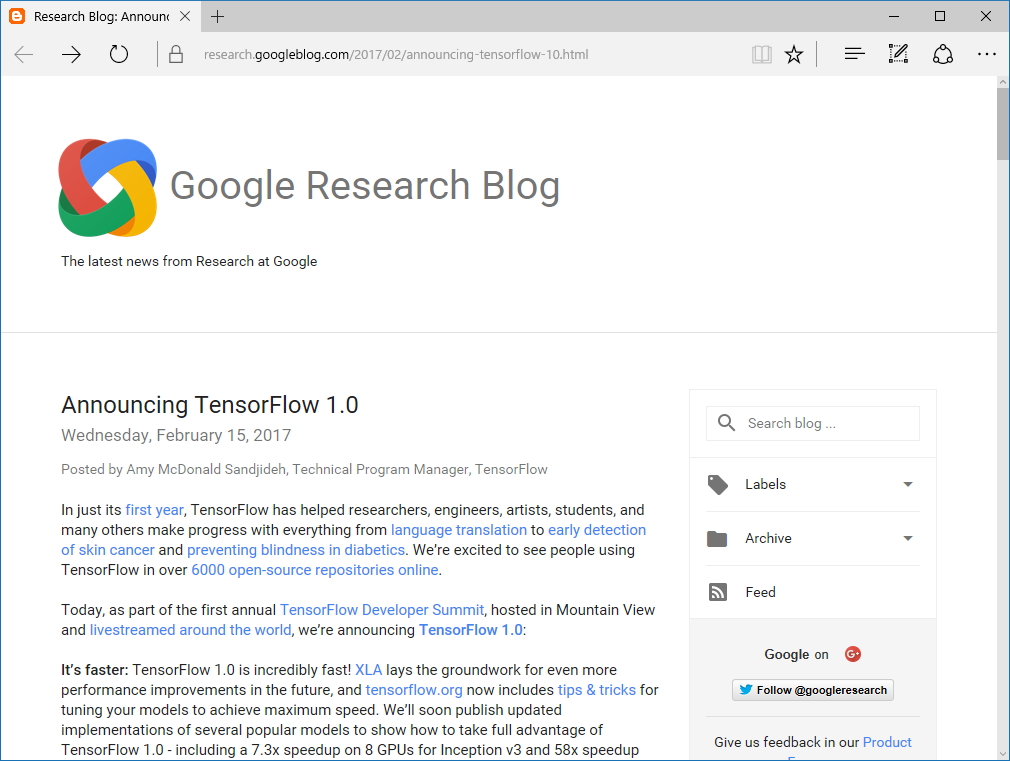Open a new browser tab

218,16
